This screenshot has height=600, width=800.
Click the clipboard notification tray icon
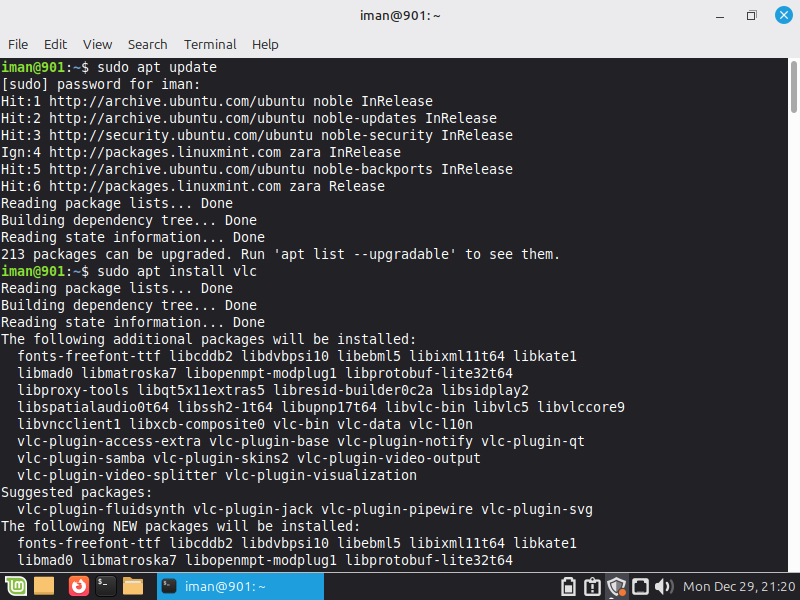click(x=593, y=586)
